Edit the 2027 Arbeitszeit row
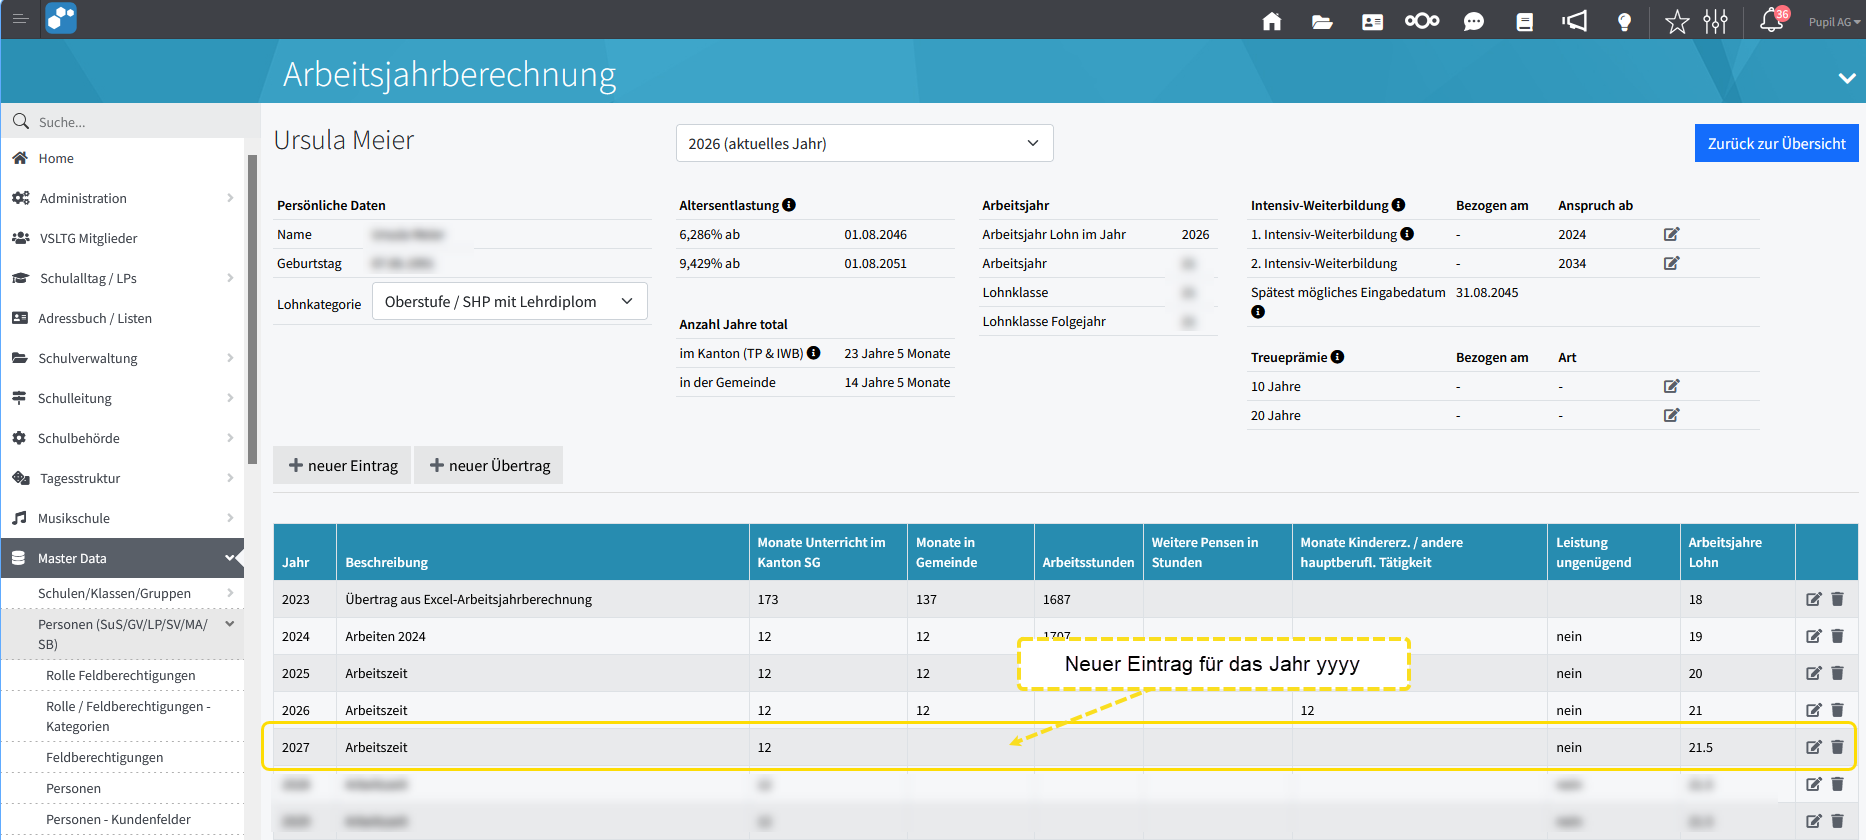Screen dimensions: 1866x840 (1814, 747)
